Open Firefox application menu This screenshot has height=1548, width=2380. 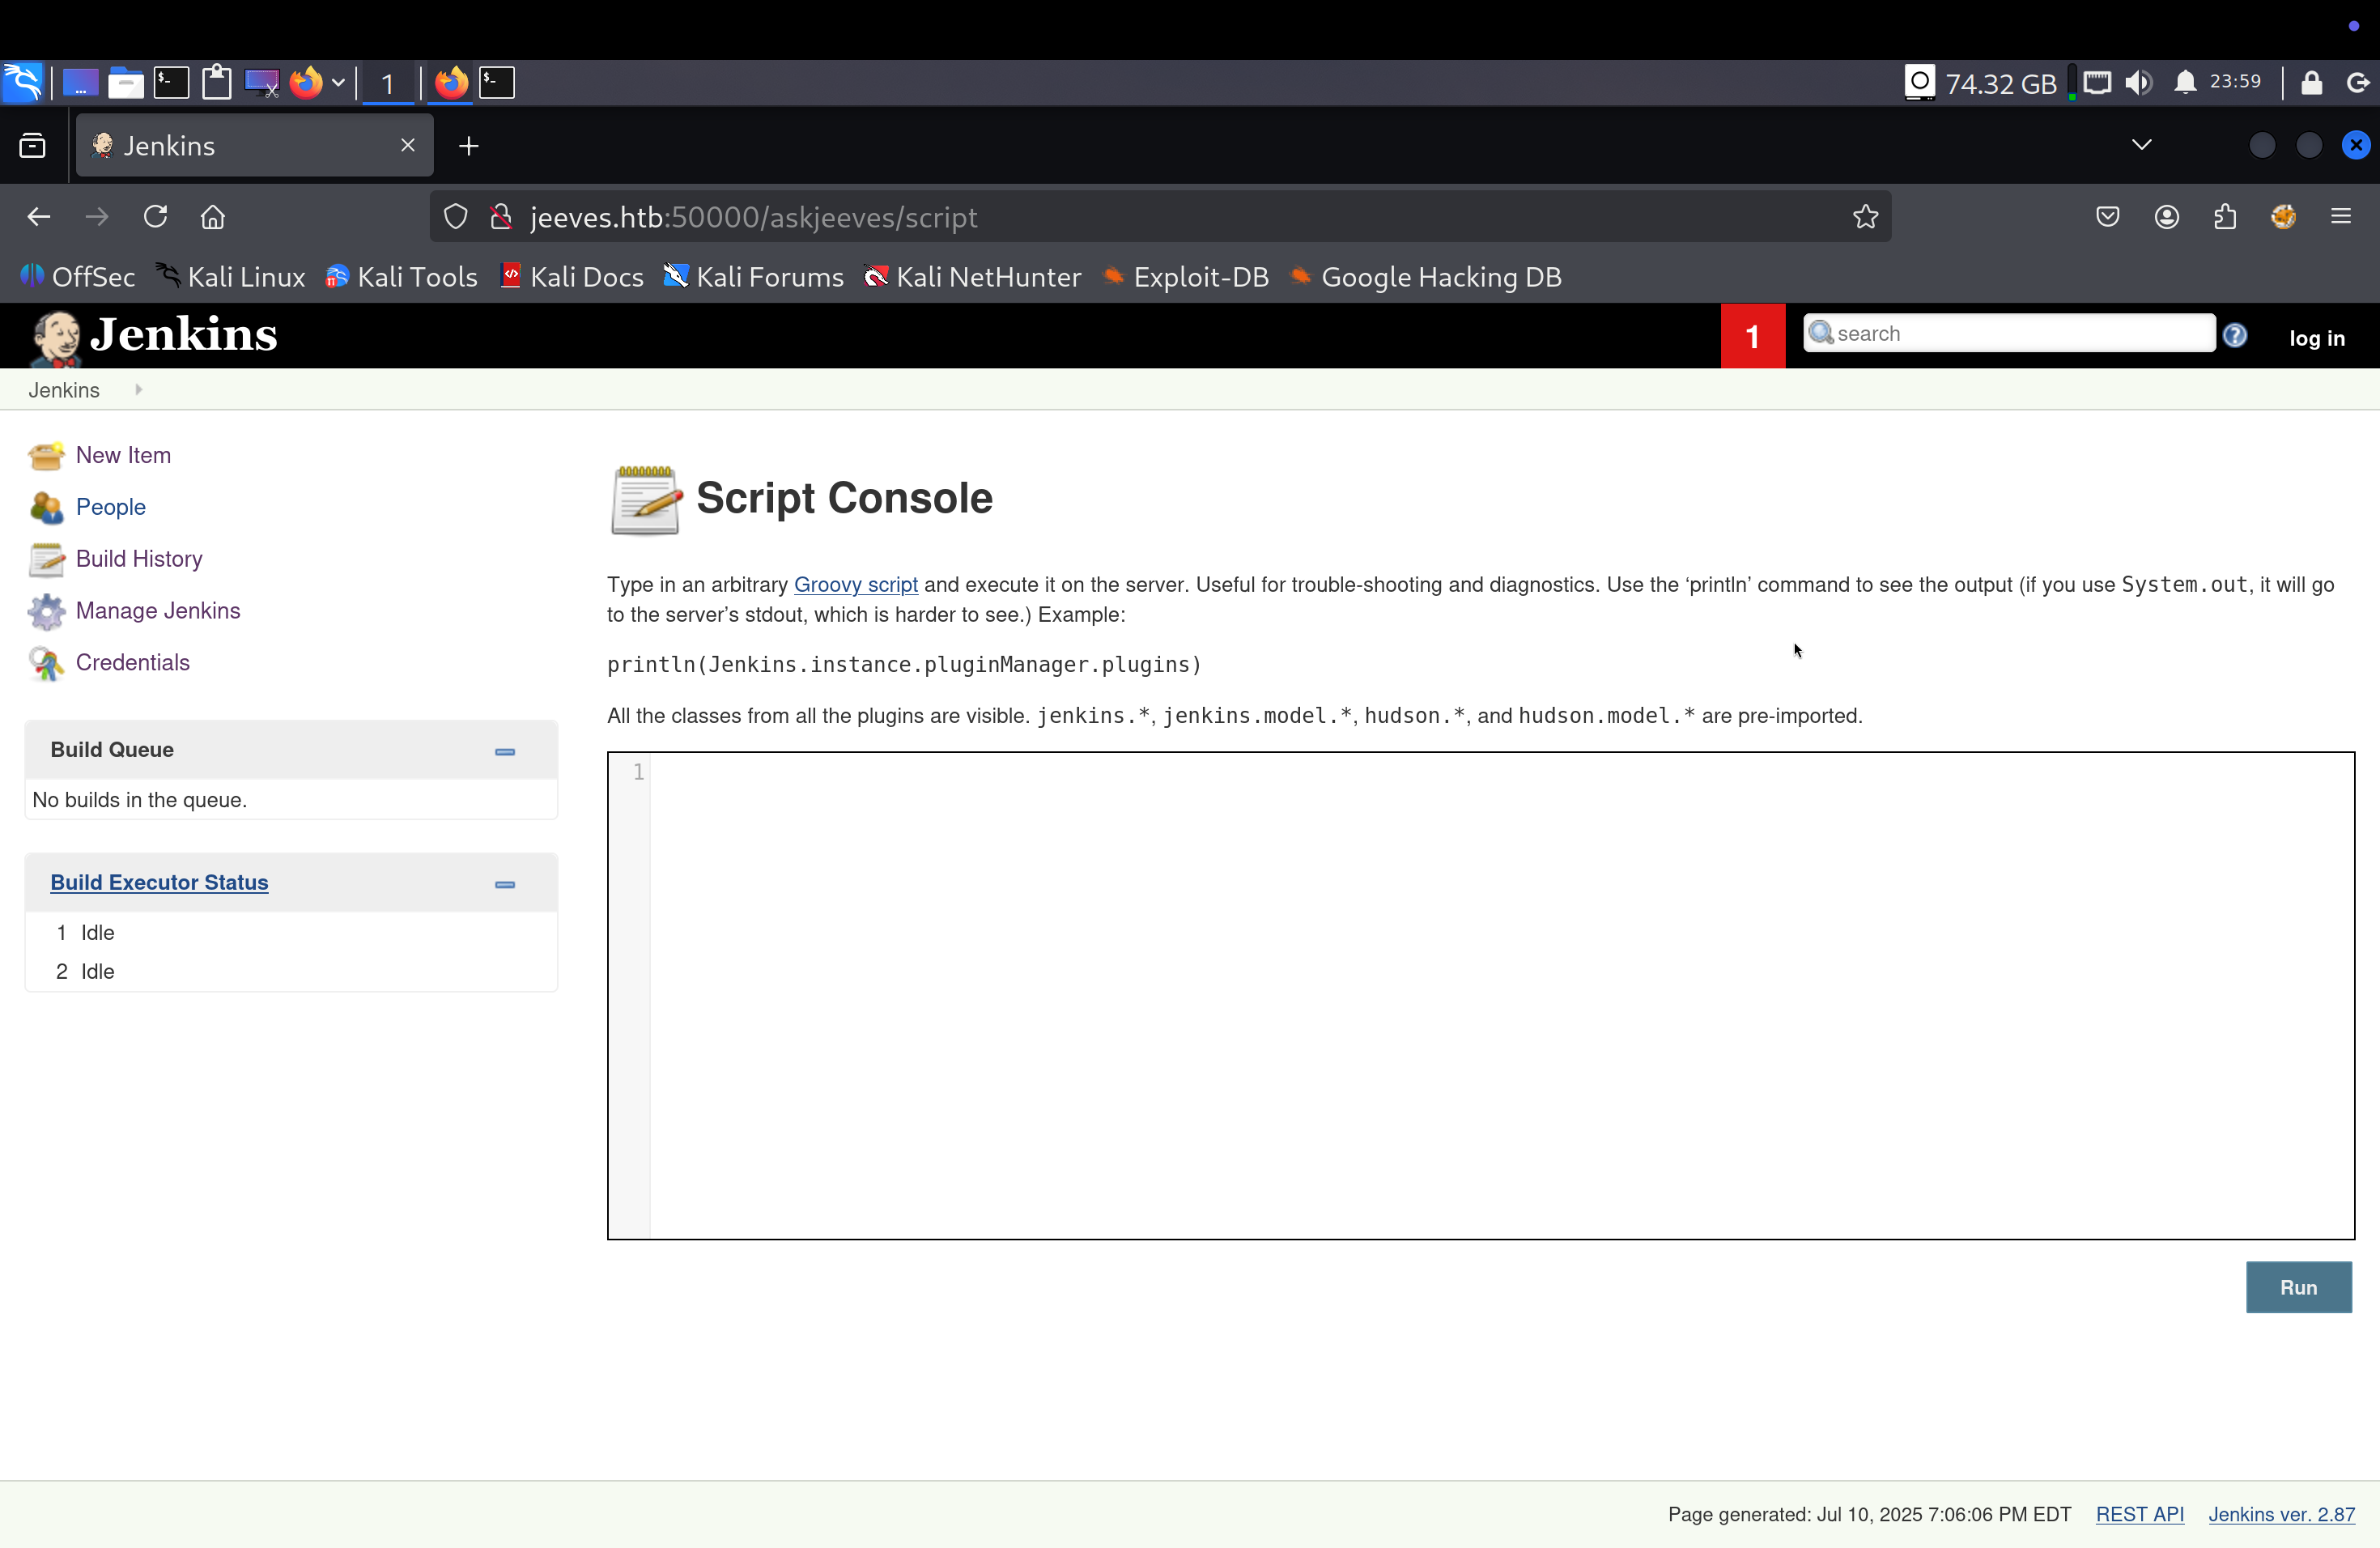2341,217
